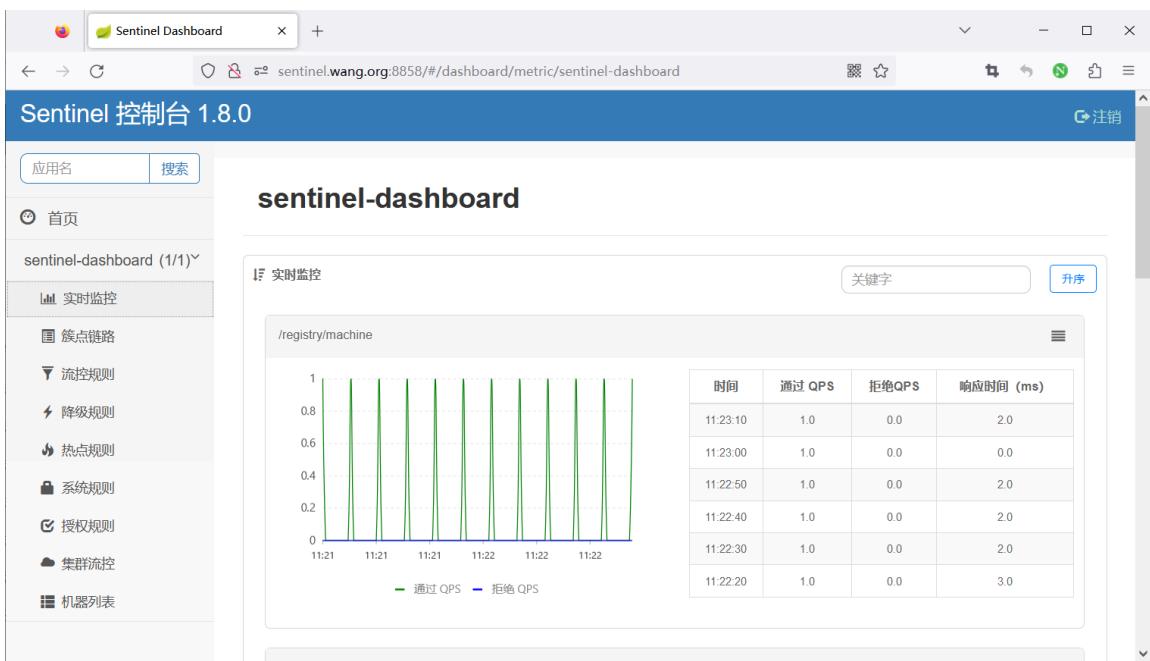Click the Firefox logo icon in tab bar
1150x661 pixels.
62,31
